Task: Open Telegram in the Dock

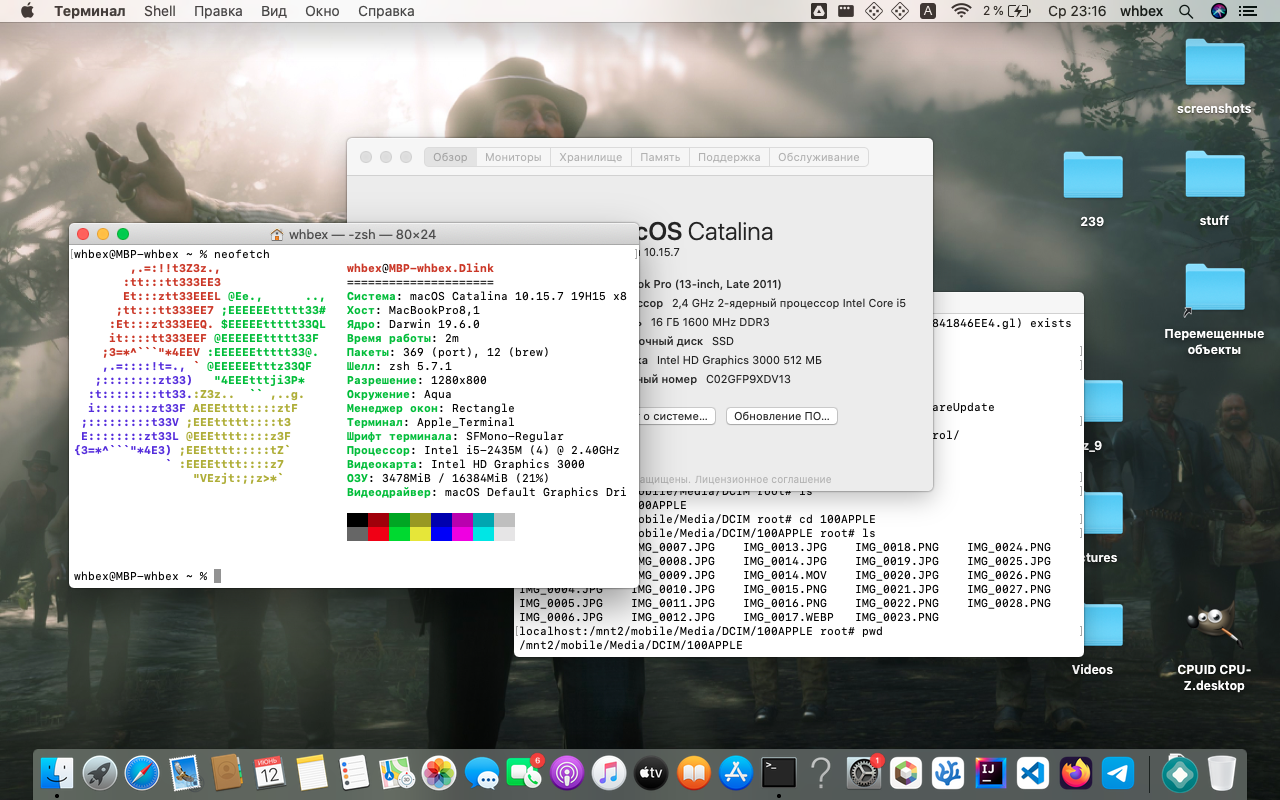Action: click(x=1118, y=773)
